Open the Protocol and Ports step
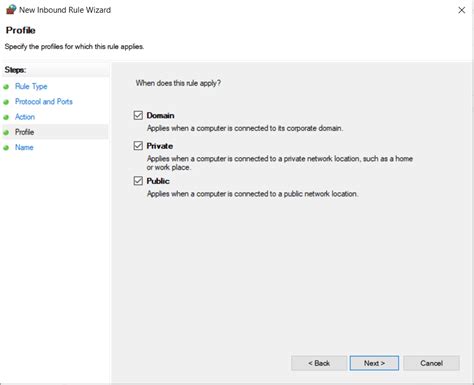474x385 pixels. pos(44,101)
